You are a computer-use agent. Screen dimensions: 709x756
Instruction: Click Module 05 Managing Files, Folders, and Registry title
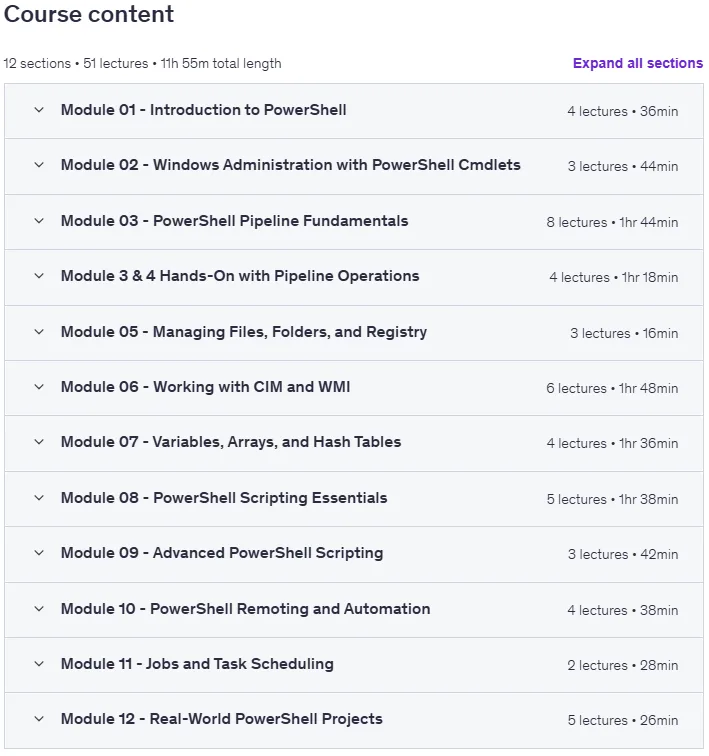click(x=244, y=332)
